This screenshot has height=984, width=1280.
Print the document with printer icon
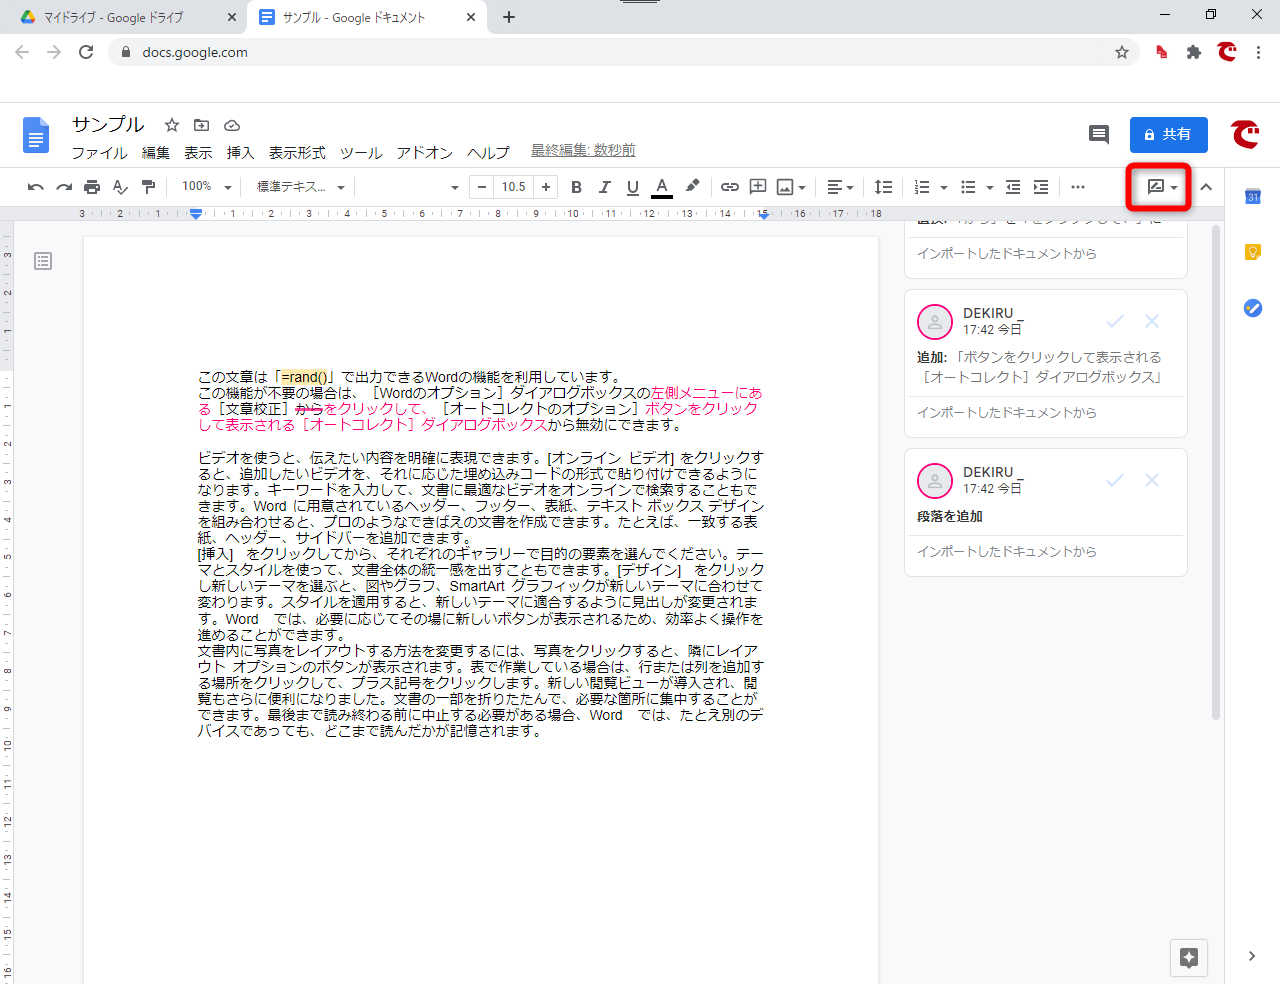[x=92, y=187]
